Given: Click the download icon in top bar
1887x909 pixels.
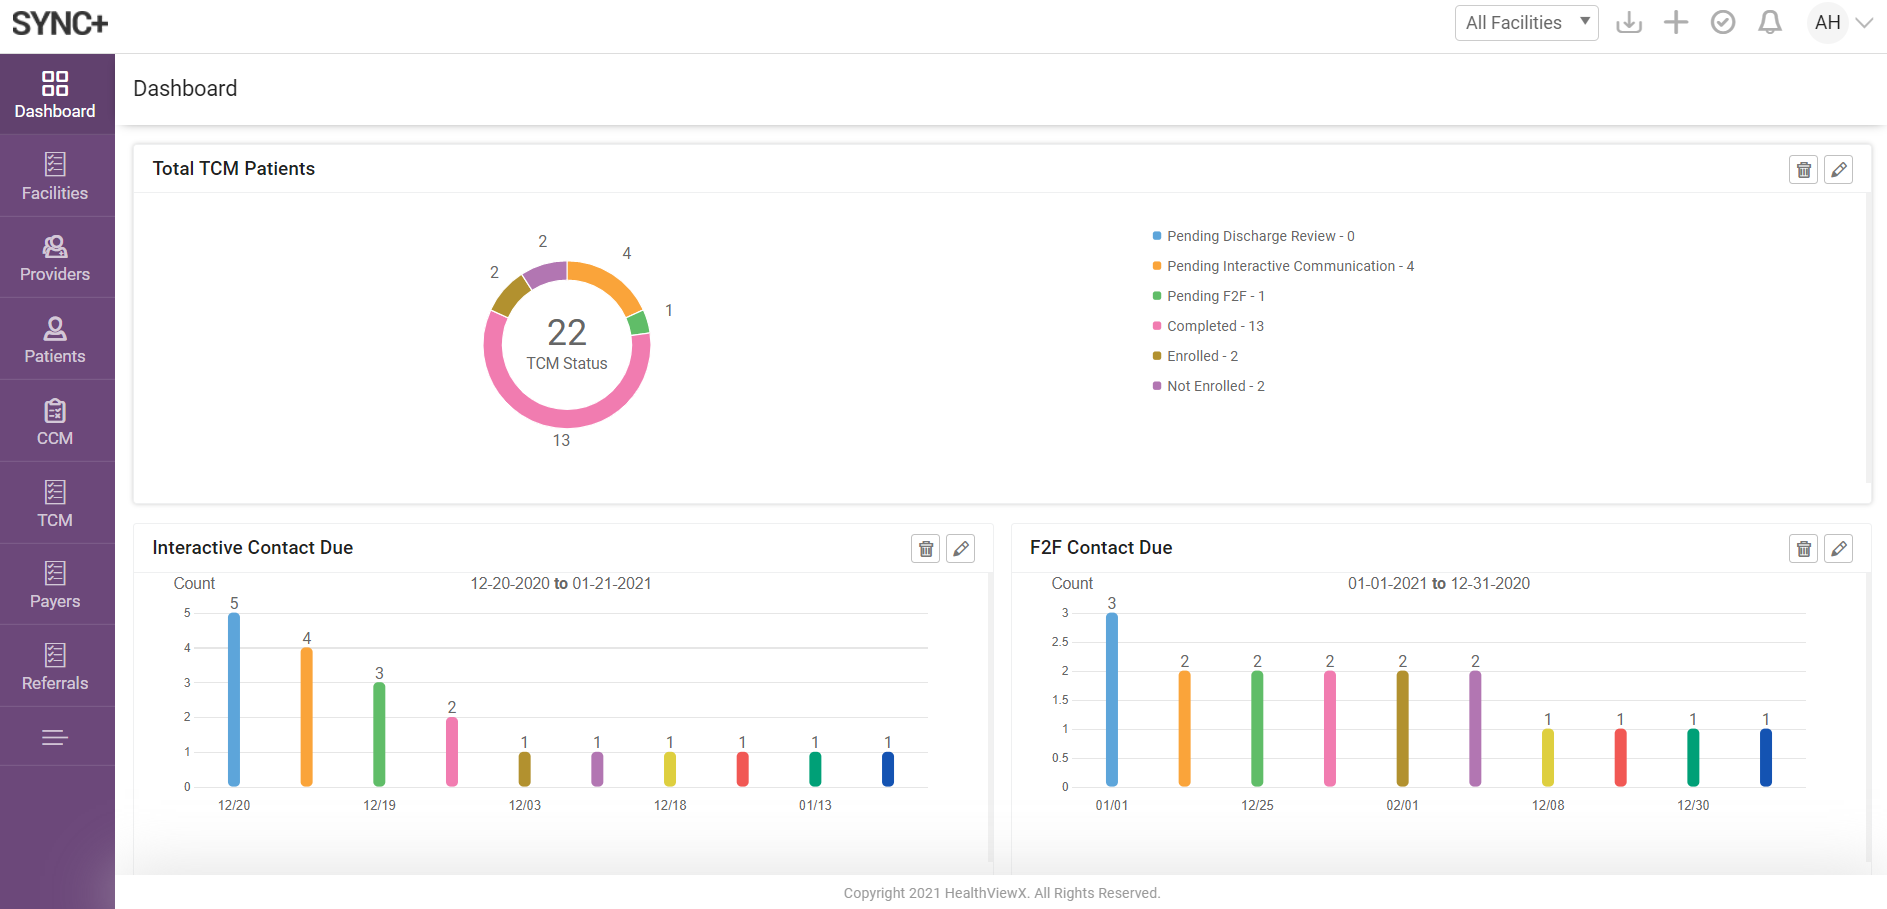Looking at the screenshot, I should click(1629, 22).
